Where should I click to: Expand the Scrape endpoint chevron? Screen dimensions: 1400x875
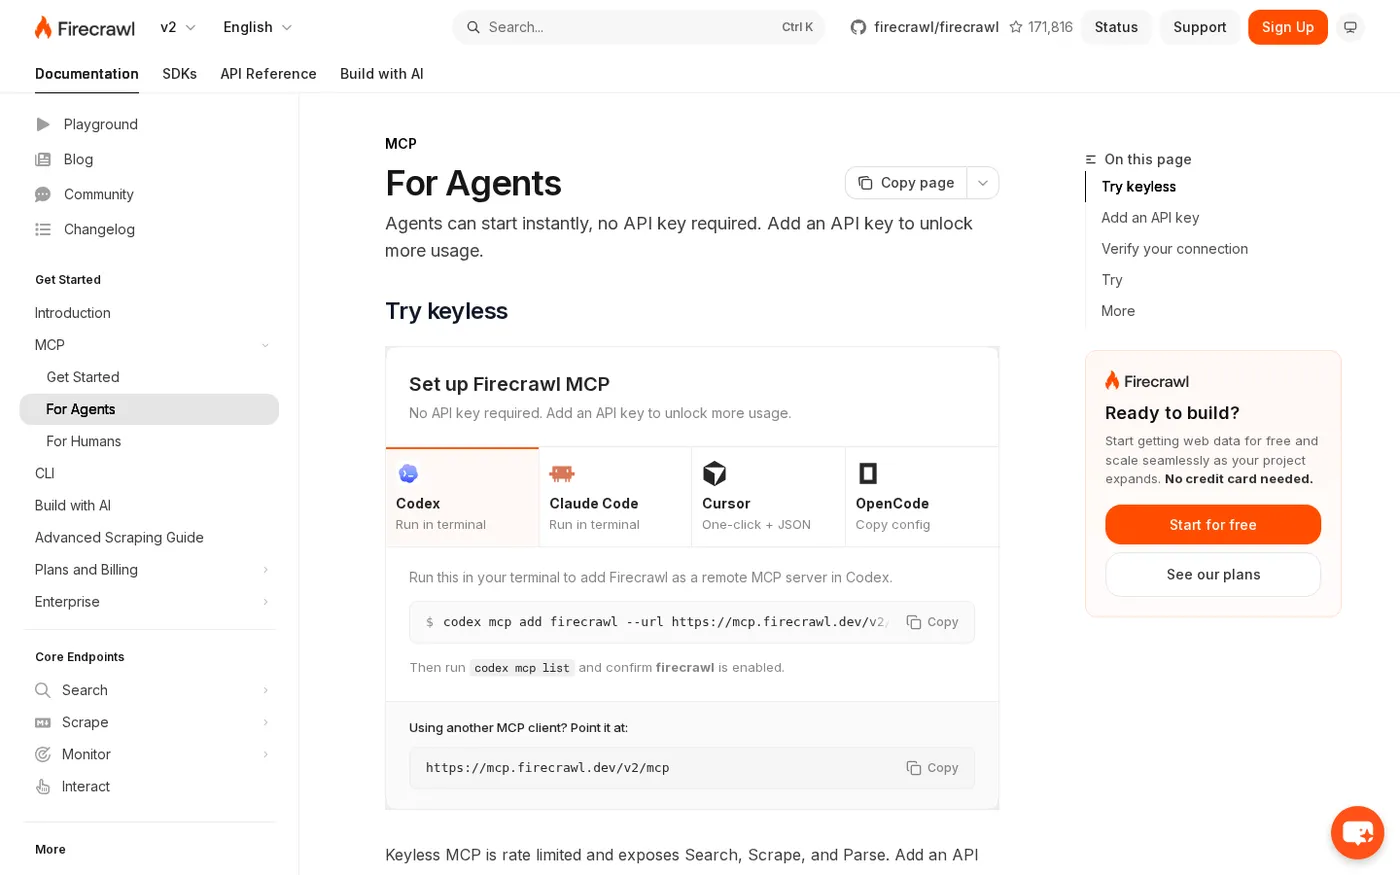pos(265,722)
